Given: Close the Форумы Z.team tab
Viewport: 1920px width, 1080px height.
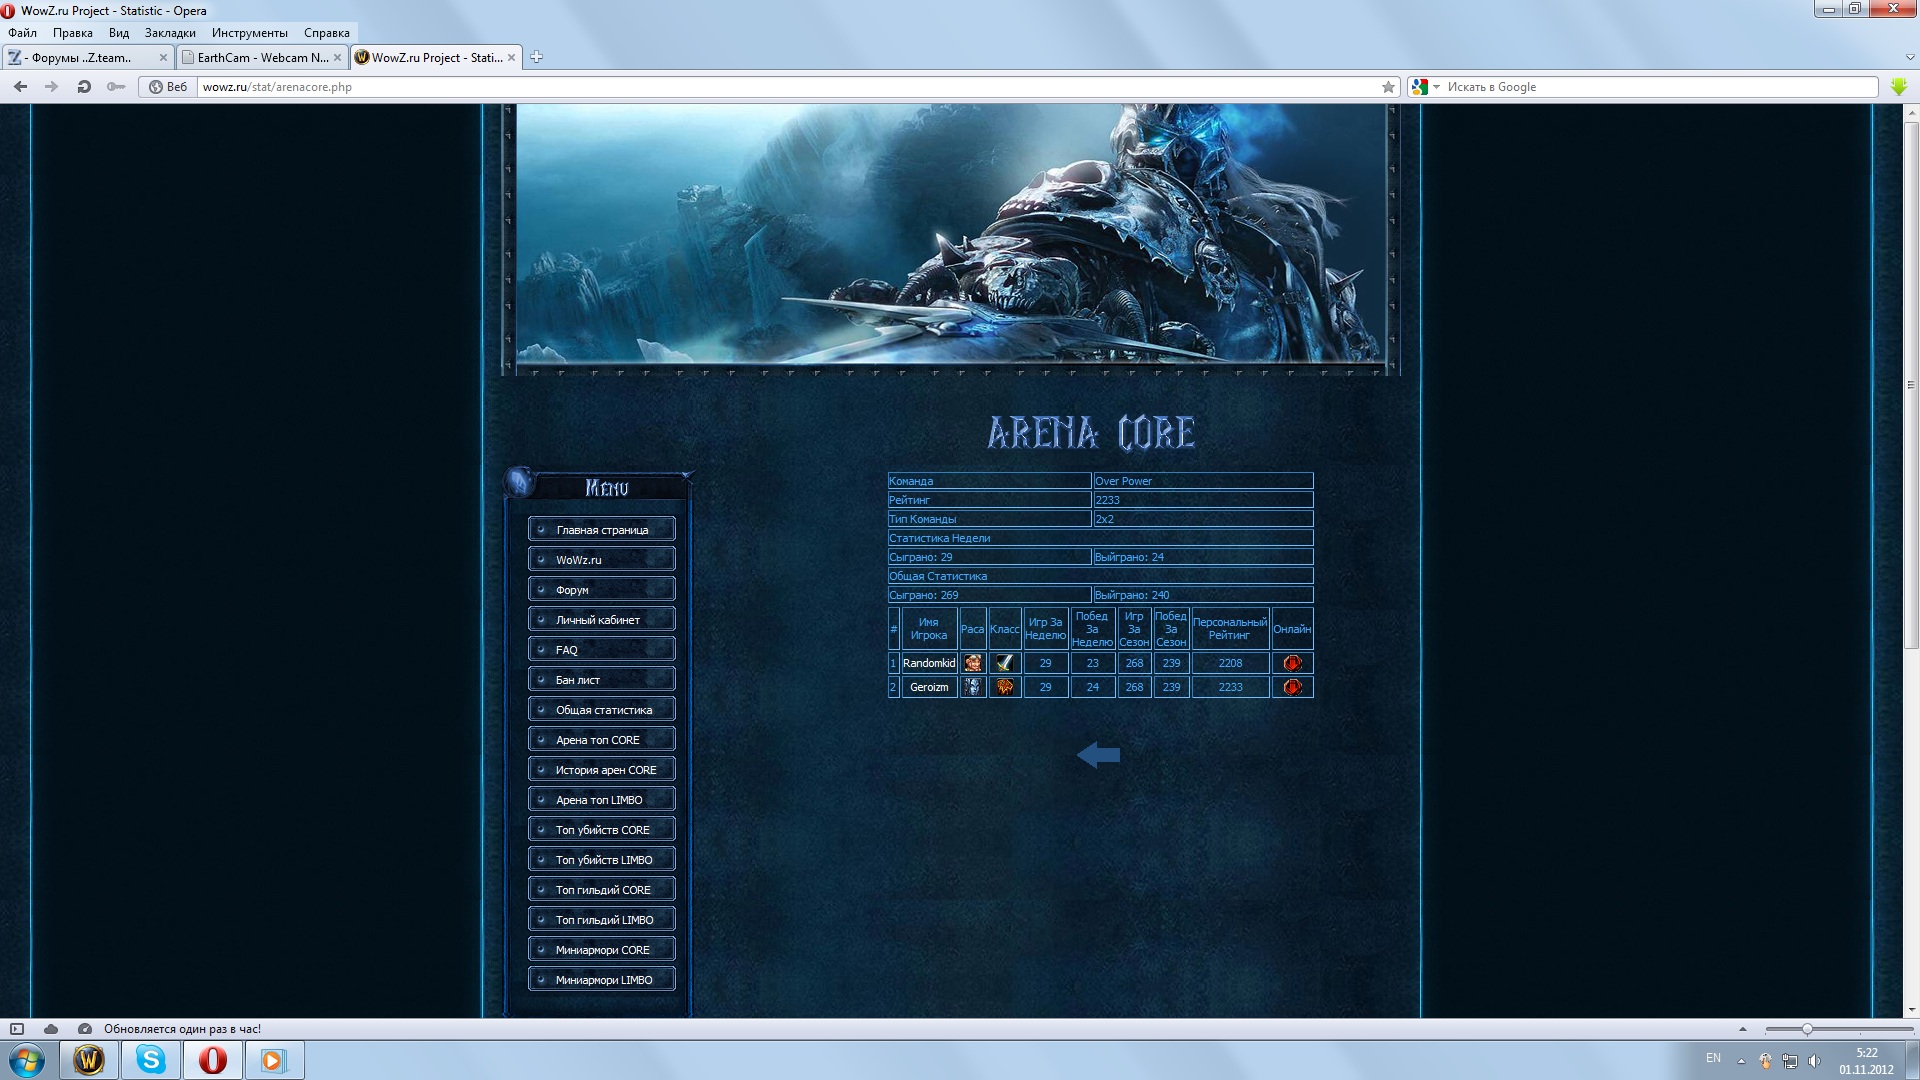Looking at the screenshot, I should (163, 58).
